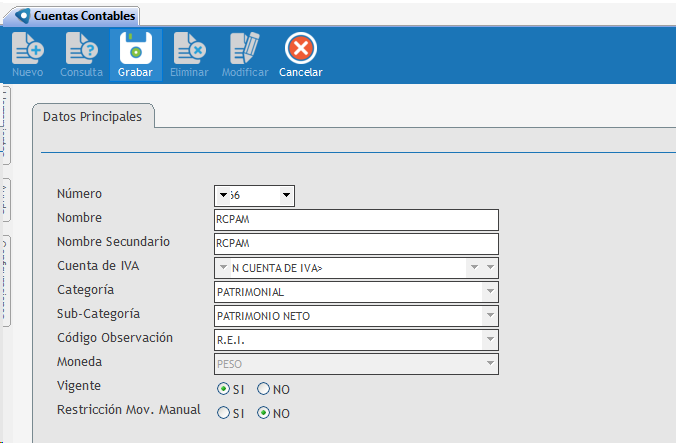Switch to Datos Principales tab

[92, 117]
